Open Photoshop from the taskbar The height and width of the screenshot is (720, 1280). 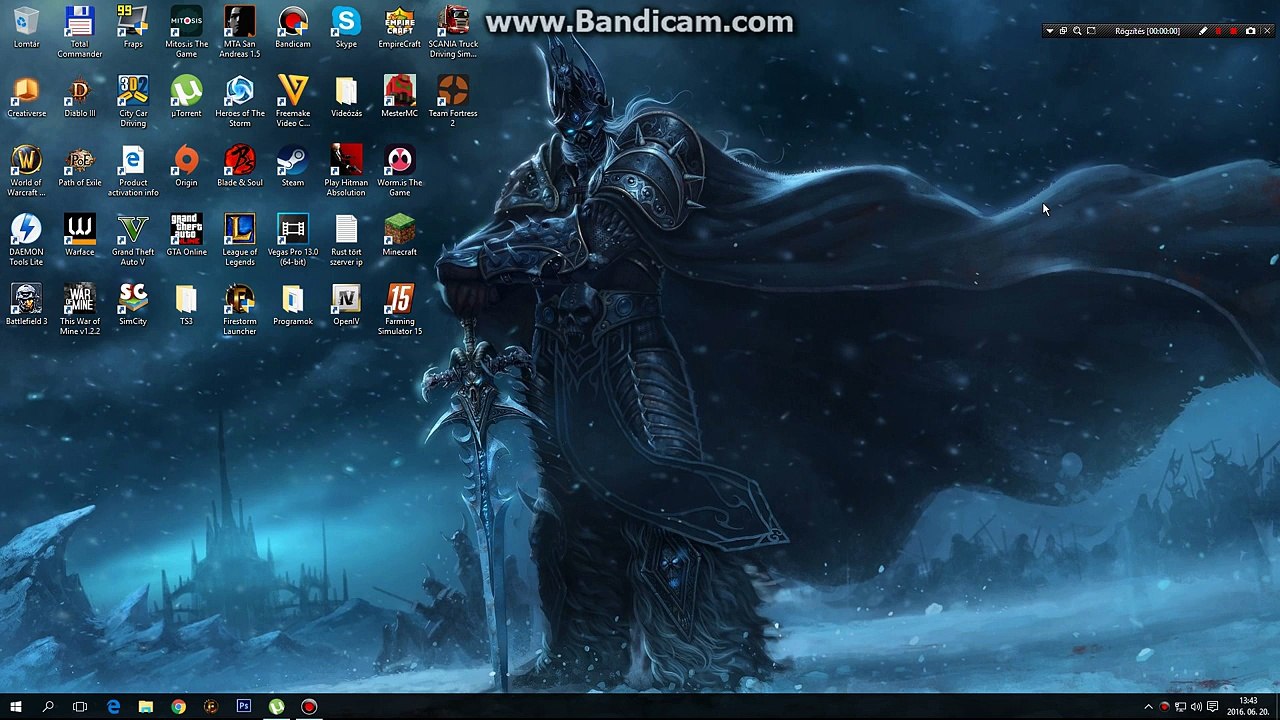pyautogui.click(x=244, y=707)
